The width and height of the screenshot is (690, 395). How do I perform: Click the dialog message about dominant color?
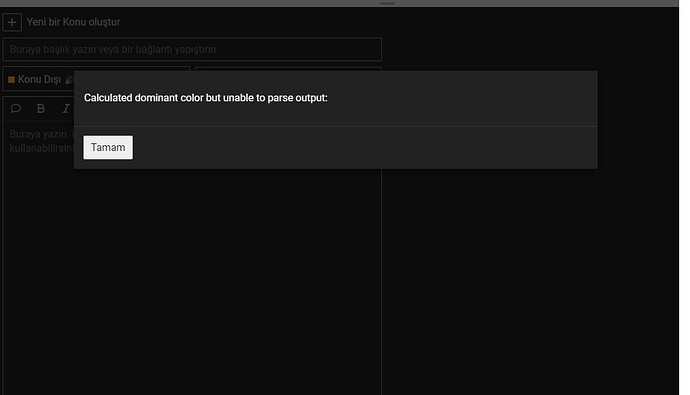pos(206,98)
